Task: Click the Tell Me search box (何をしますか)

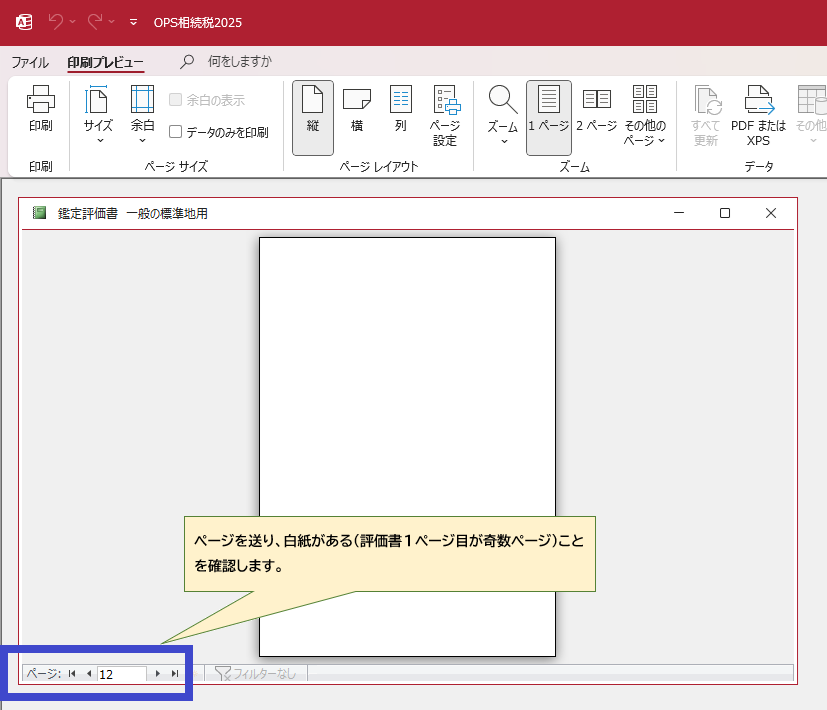Action: (x=239, y=62)
